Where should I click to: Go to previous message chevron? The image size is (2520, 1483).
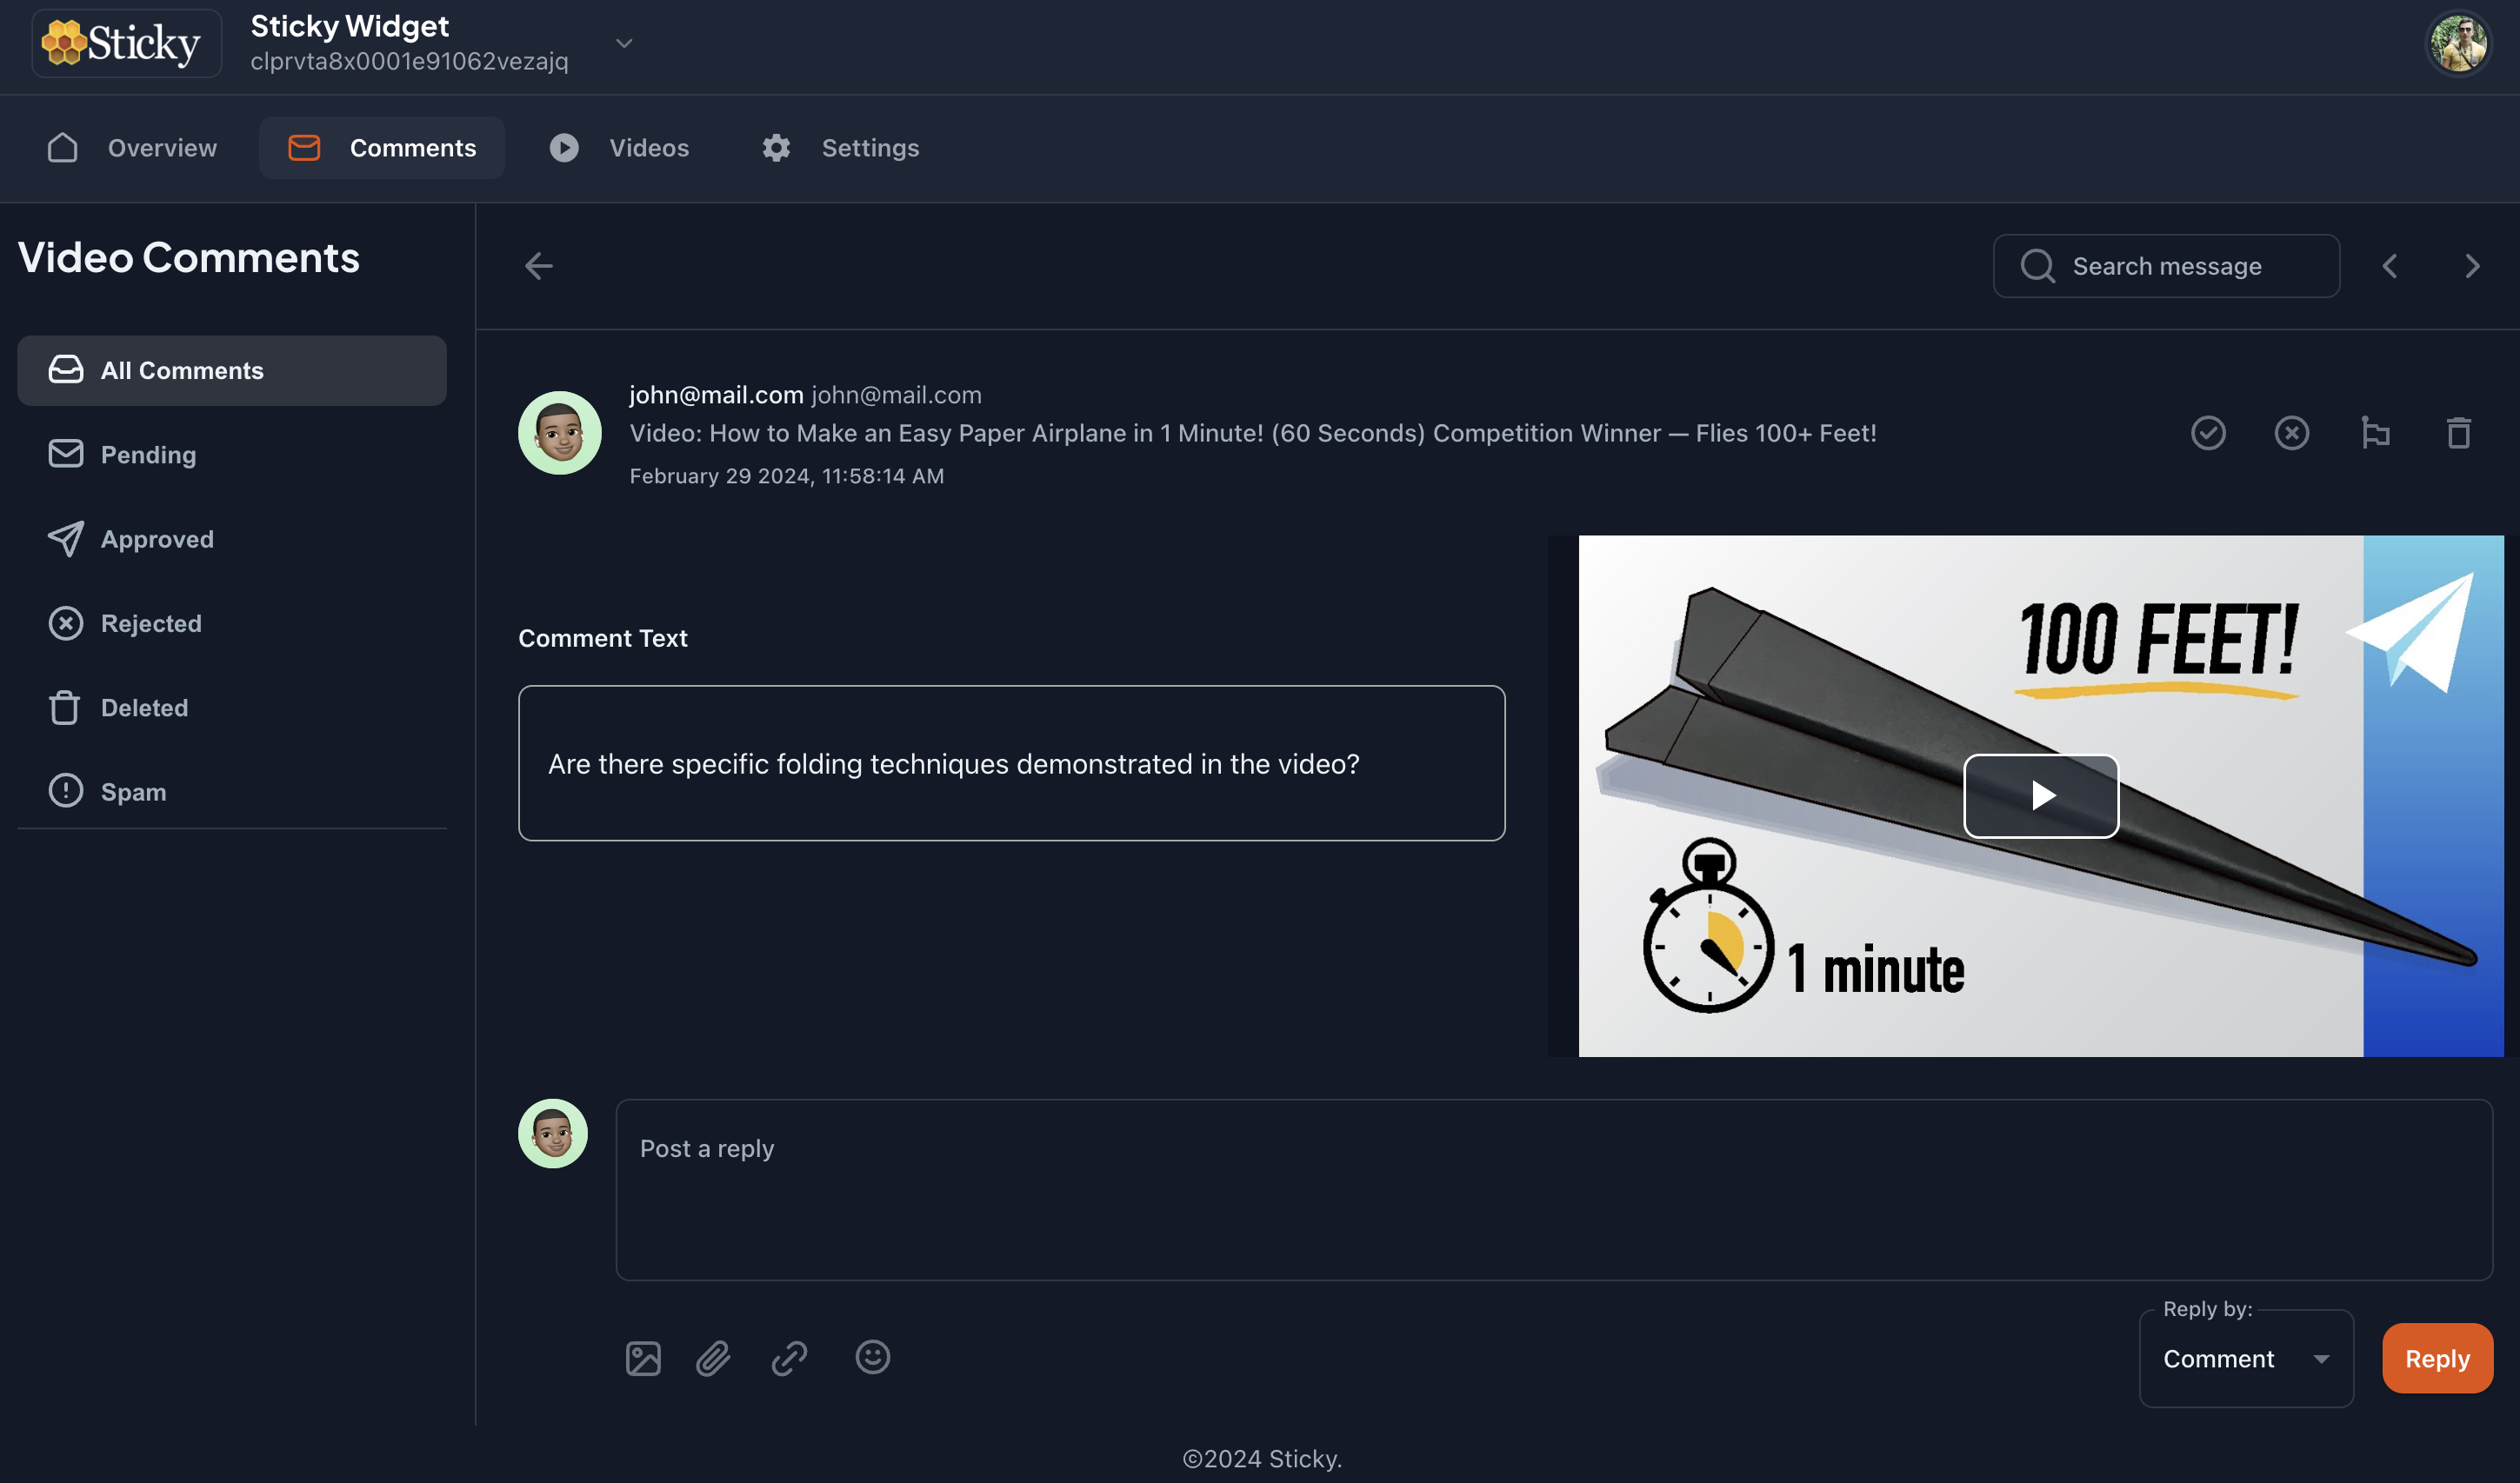click(2389, 266)
